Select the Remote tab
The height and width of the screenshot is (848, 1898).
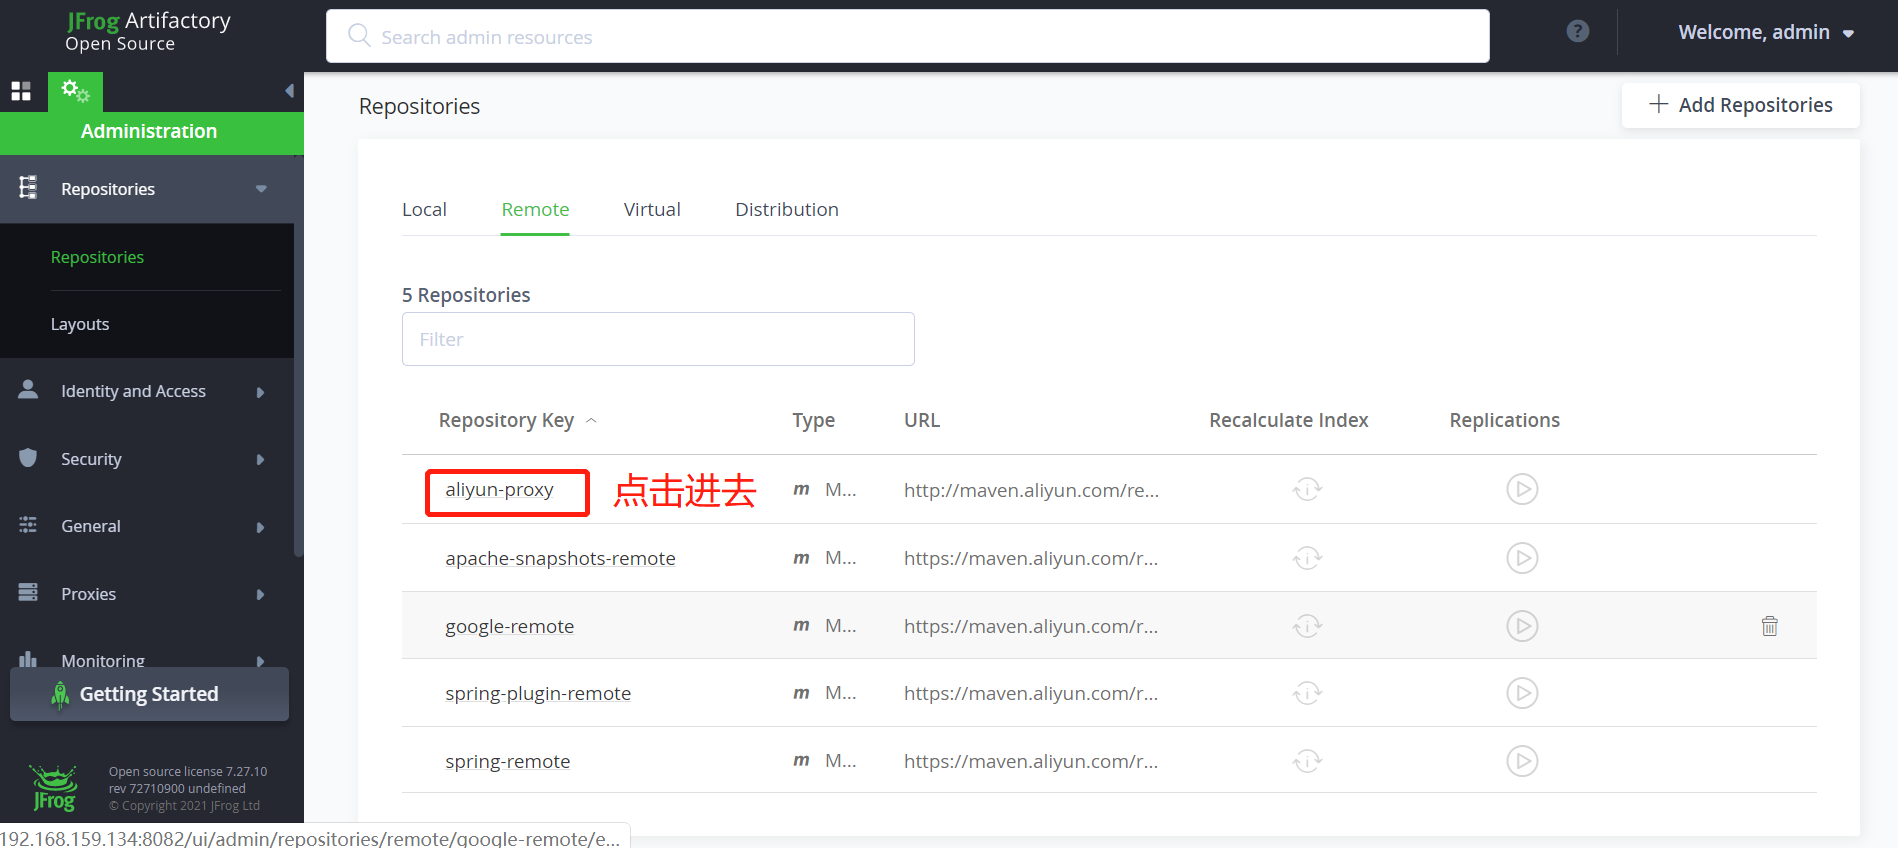click(x=535, y=210)
